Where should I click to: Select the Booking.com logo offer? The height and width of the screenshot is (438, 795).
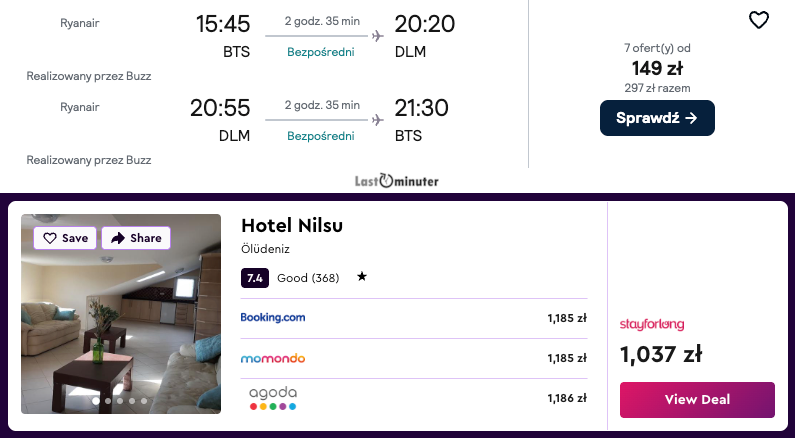[273, 318]
